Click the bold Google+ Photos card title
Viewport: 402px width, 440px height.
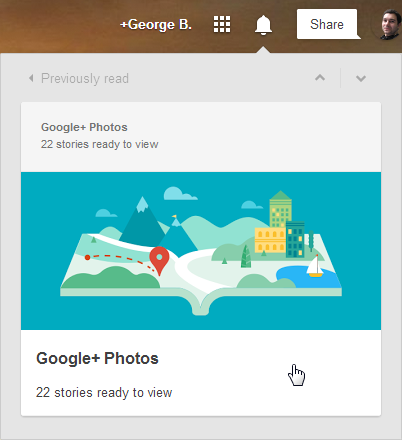click(97, 359)
